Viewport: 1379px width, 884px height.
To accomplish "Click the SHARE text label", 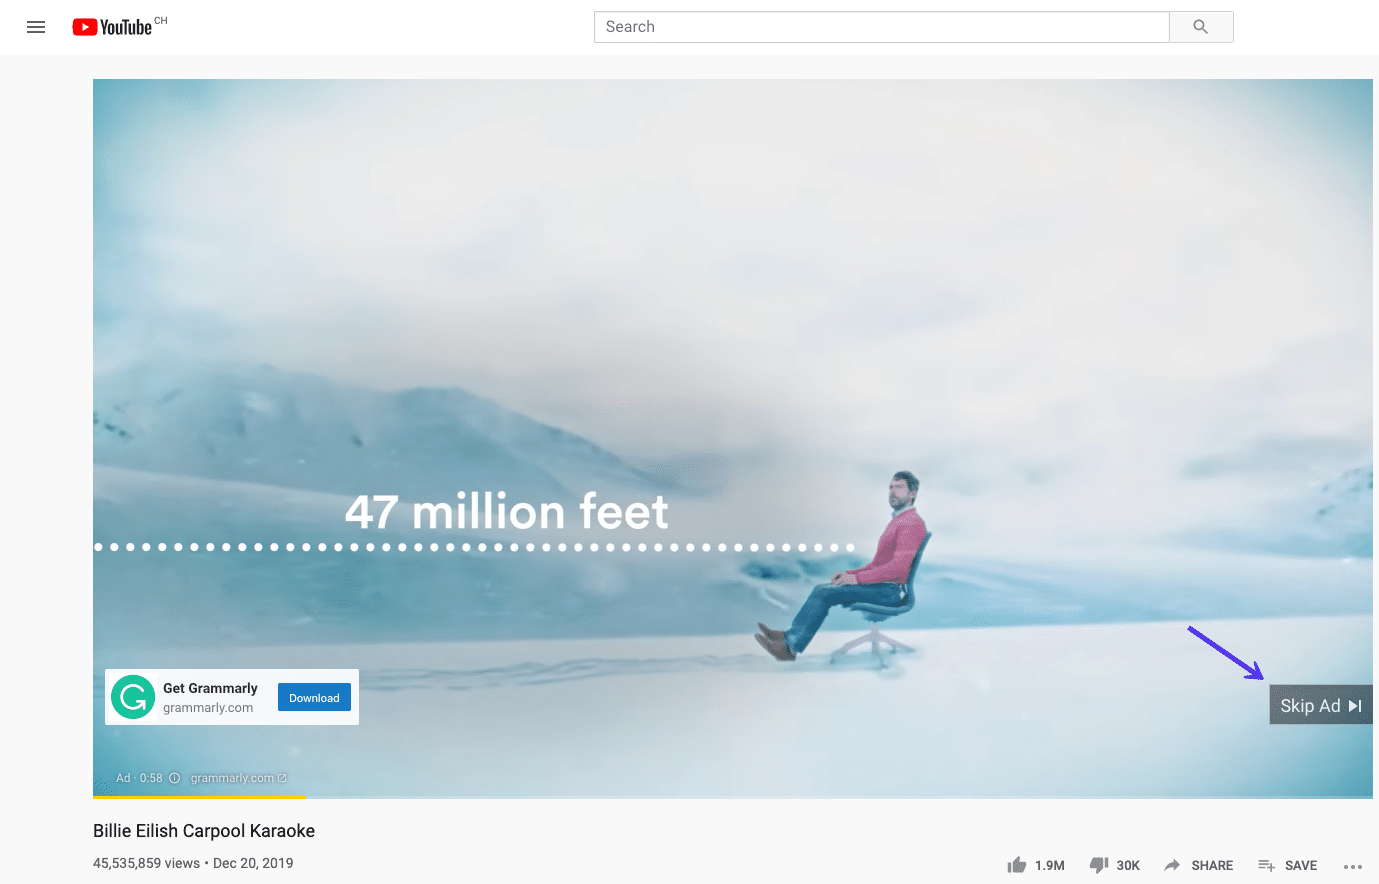I will click(1212, 865).
